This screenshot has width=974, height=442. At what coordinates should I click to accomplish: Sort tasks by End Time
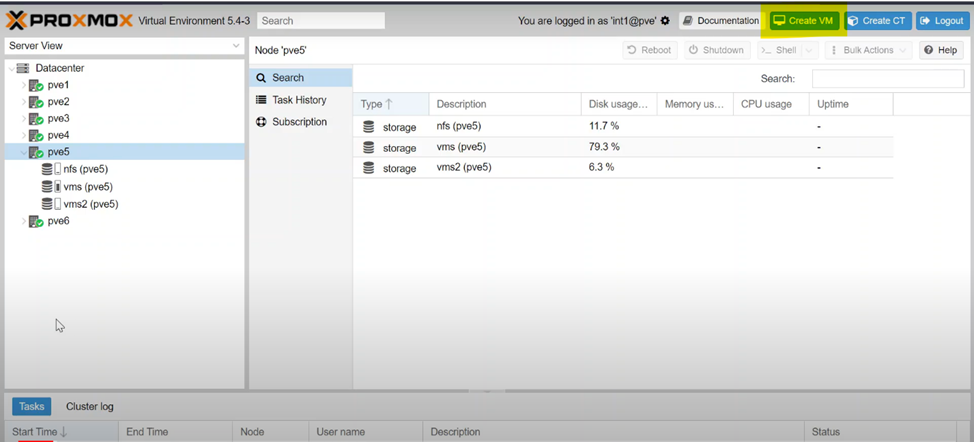(175, 431)
